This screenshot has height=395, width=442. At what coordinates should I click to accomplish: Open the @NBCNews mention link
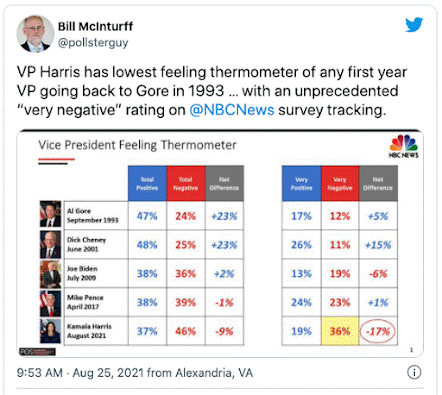click(x=232, y=110)
